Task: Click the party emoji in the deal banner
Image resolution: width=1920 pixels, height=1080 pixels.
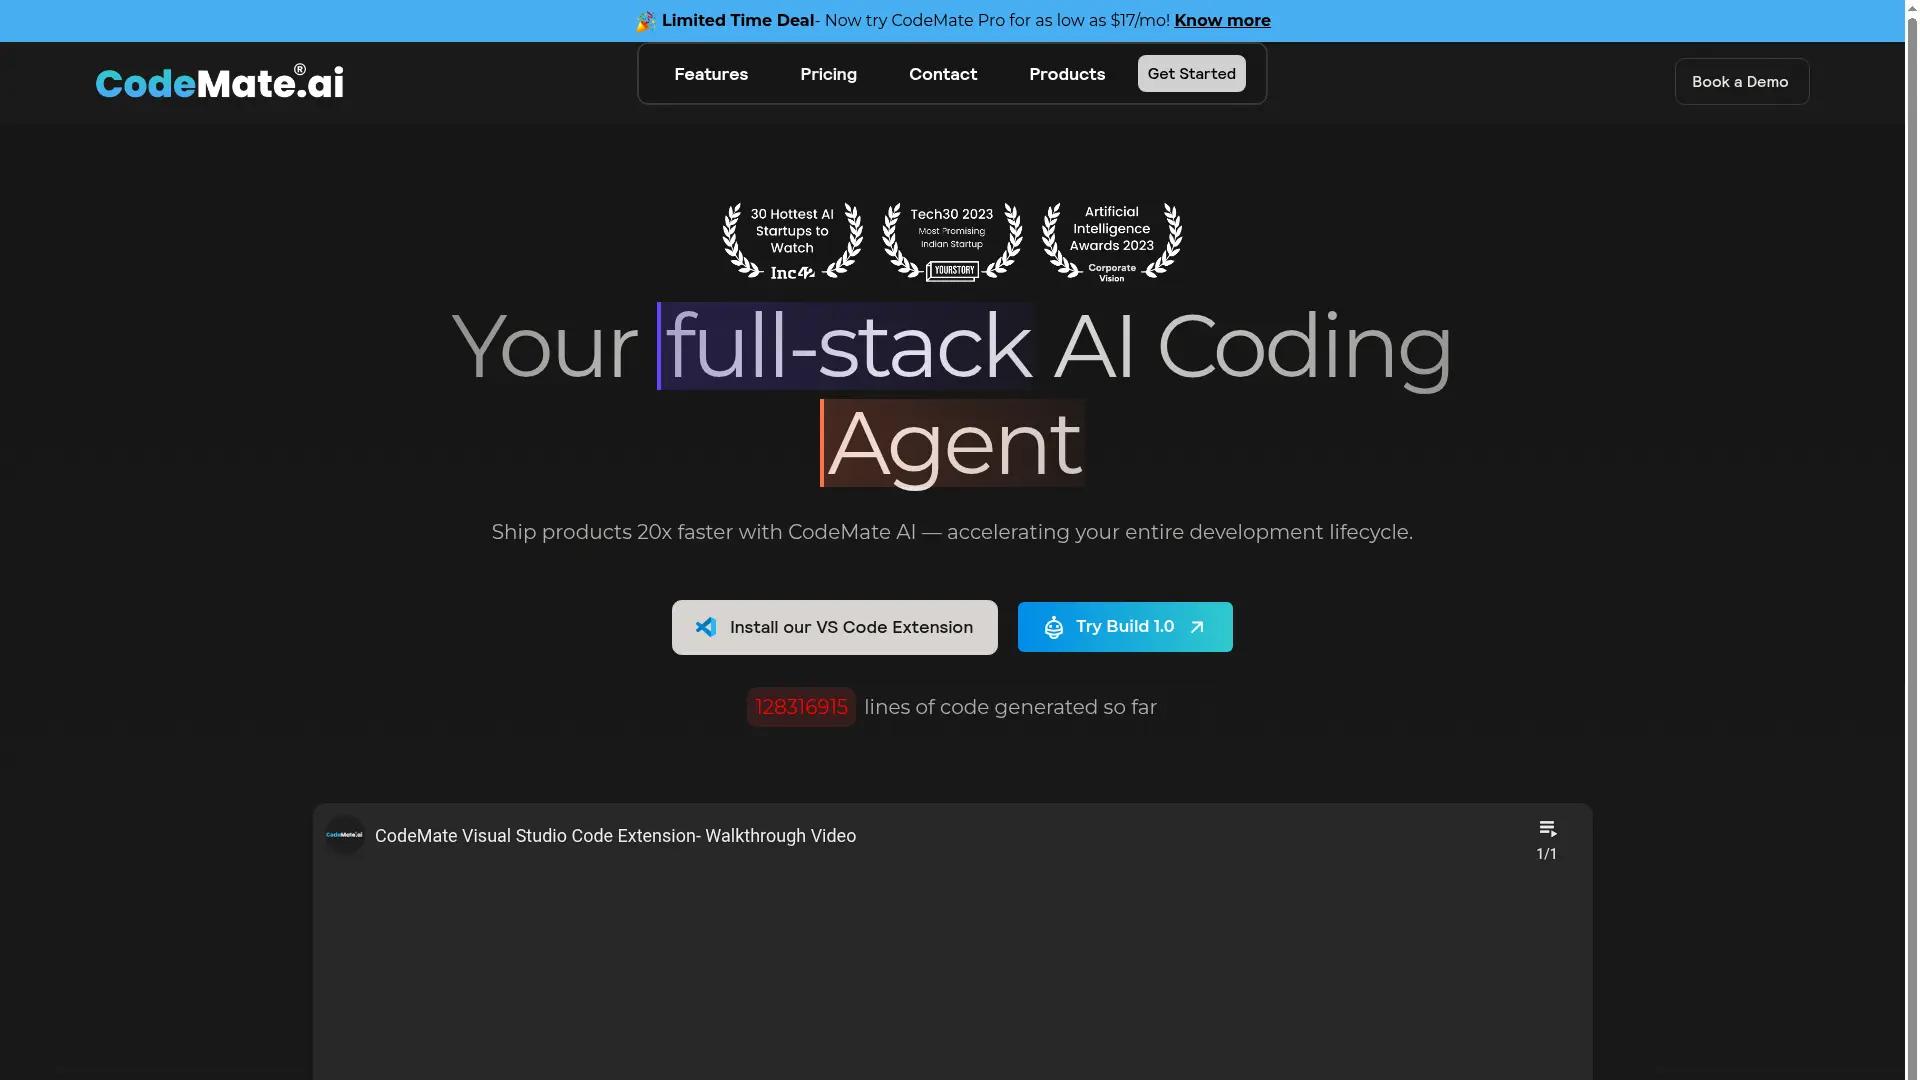Action: point(645,20)
